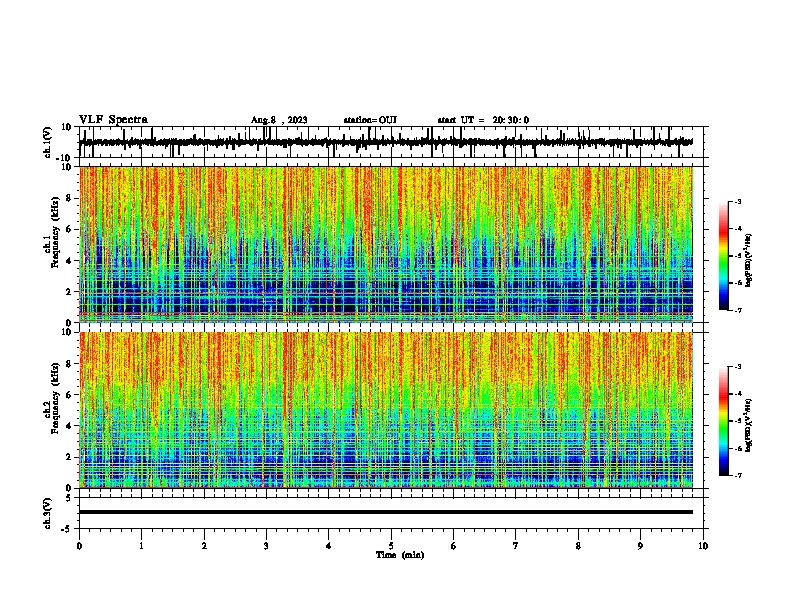
Task: Click the "VLF Spectra" title text
Action: (x=113, y=120)
